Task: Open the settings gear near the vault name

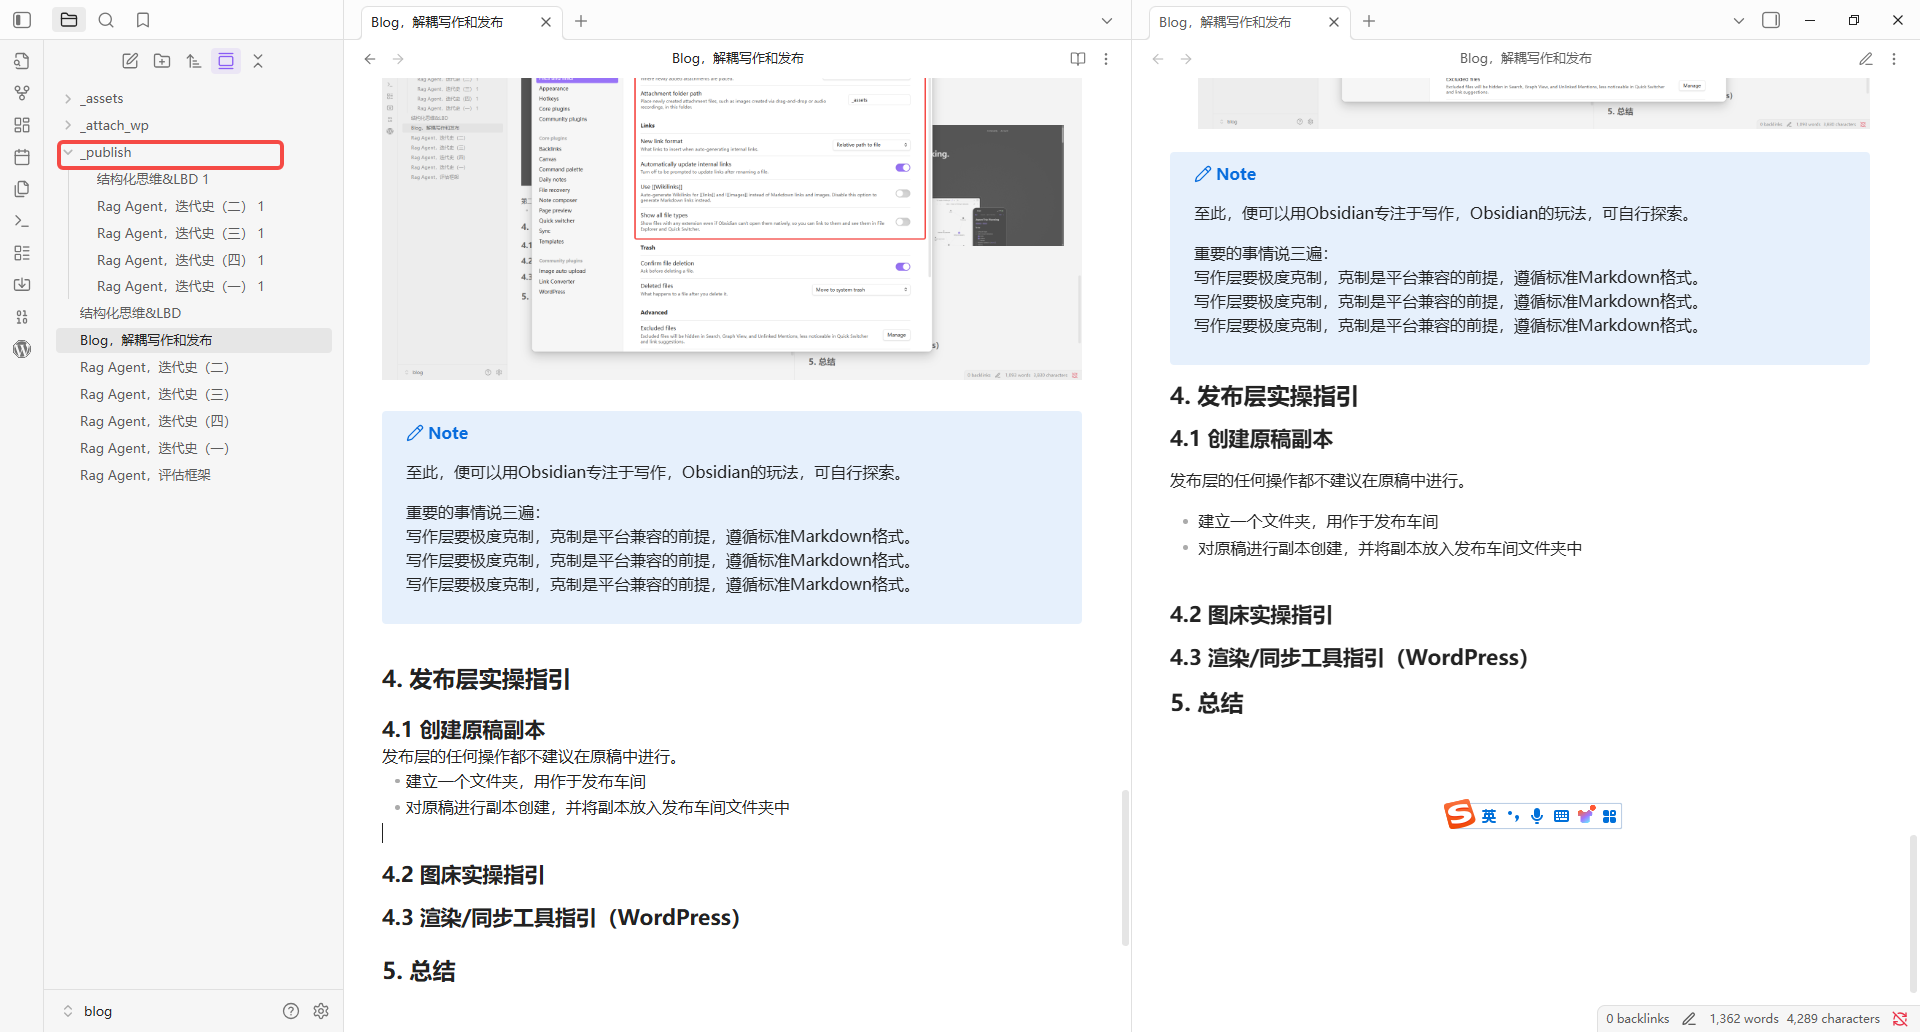Action: point(320,1011)
